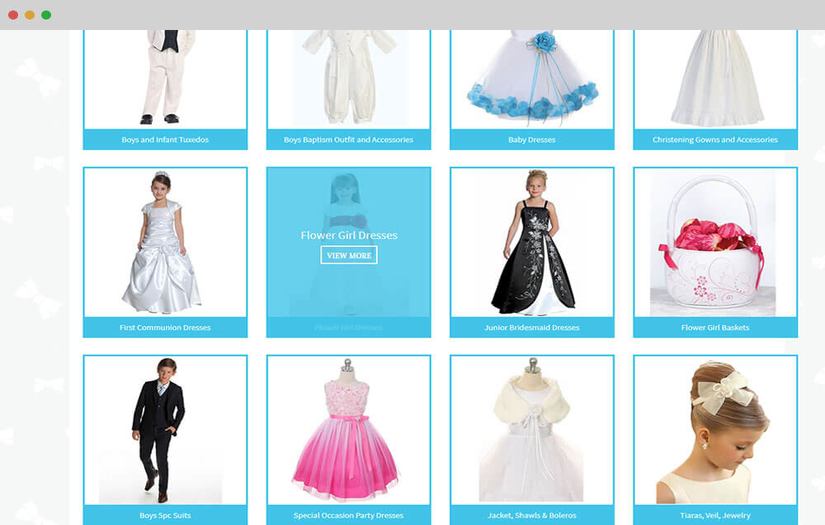Screen dimensions: 825x525
Task: Open First Communion Dresses label
Action: 165,327
